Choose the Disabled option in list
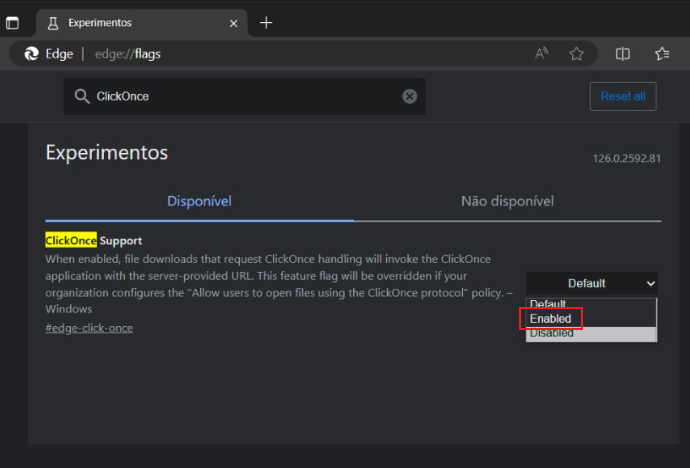 click(x=591, y=333)
